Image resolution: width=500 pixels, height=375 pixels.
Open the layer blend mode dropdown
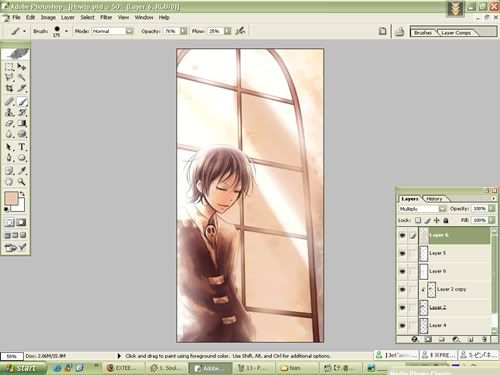pyautogui.click(x=442, y=209)
